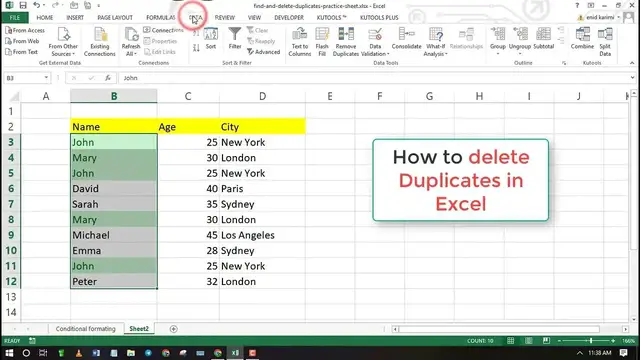Image resolution: width=640 pixels, height=360 pixels.
Task: Open Kutools Combine tool
Action: [582, 39]
